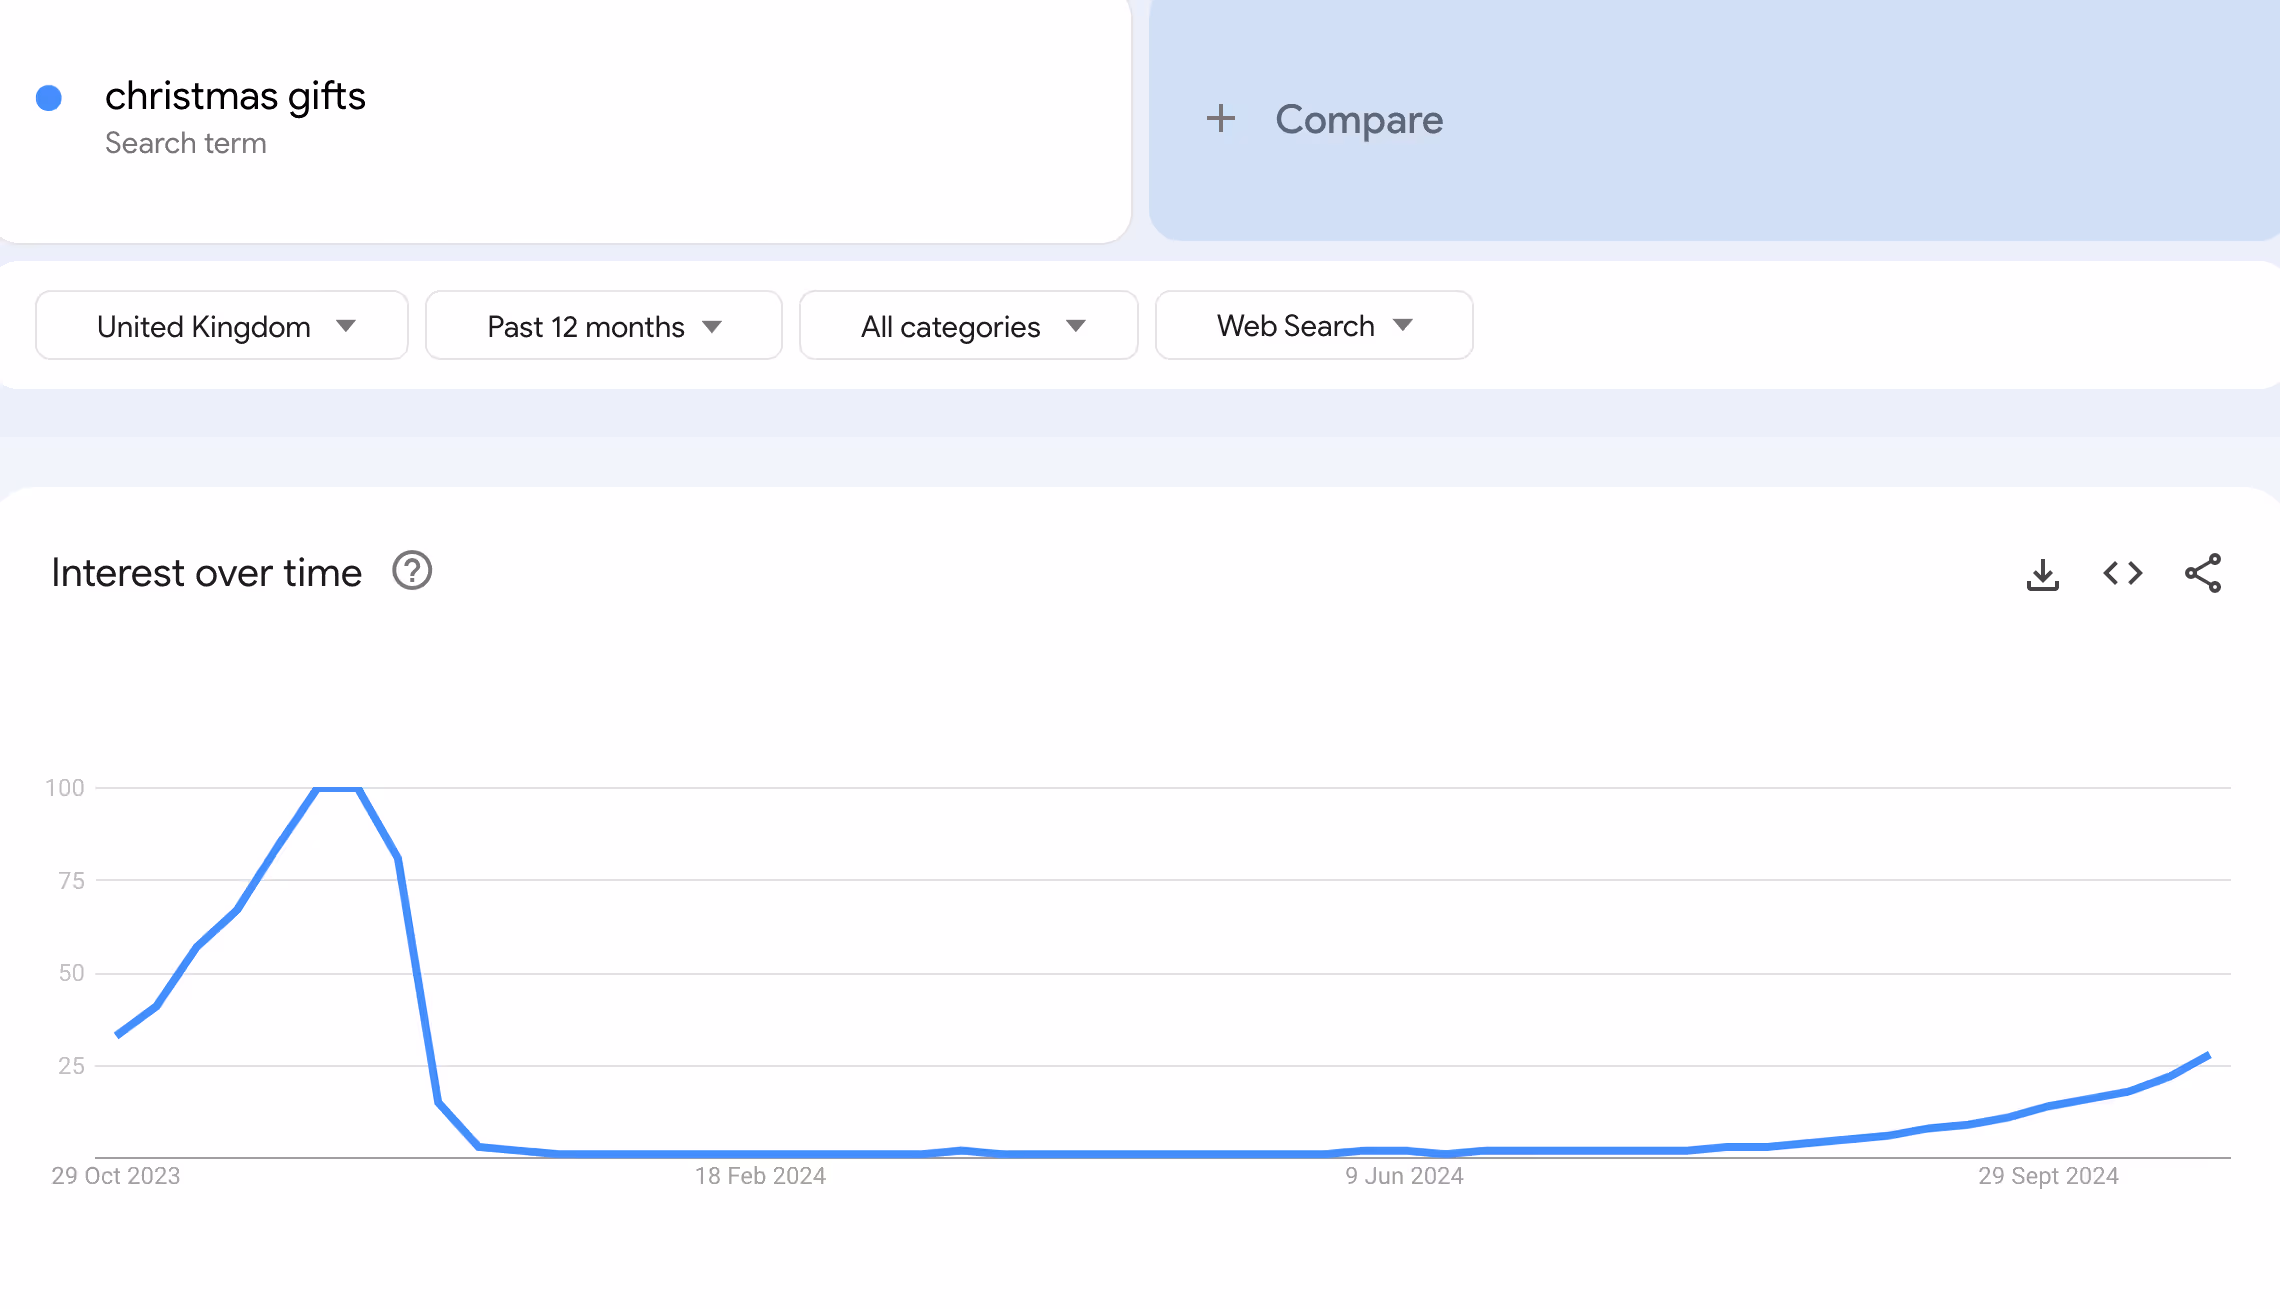2280x1309 pixels.
Task: Share the interest over time chart
Action: click(x=2203, y=573)
